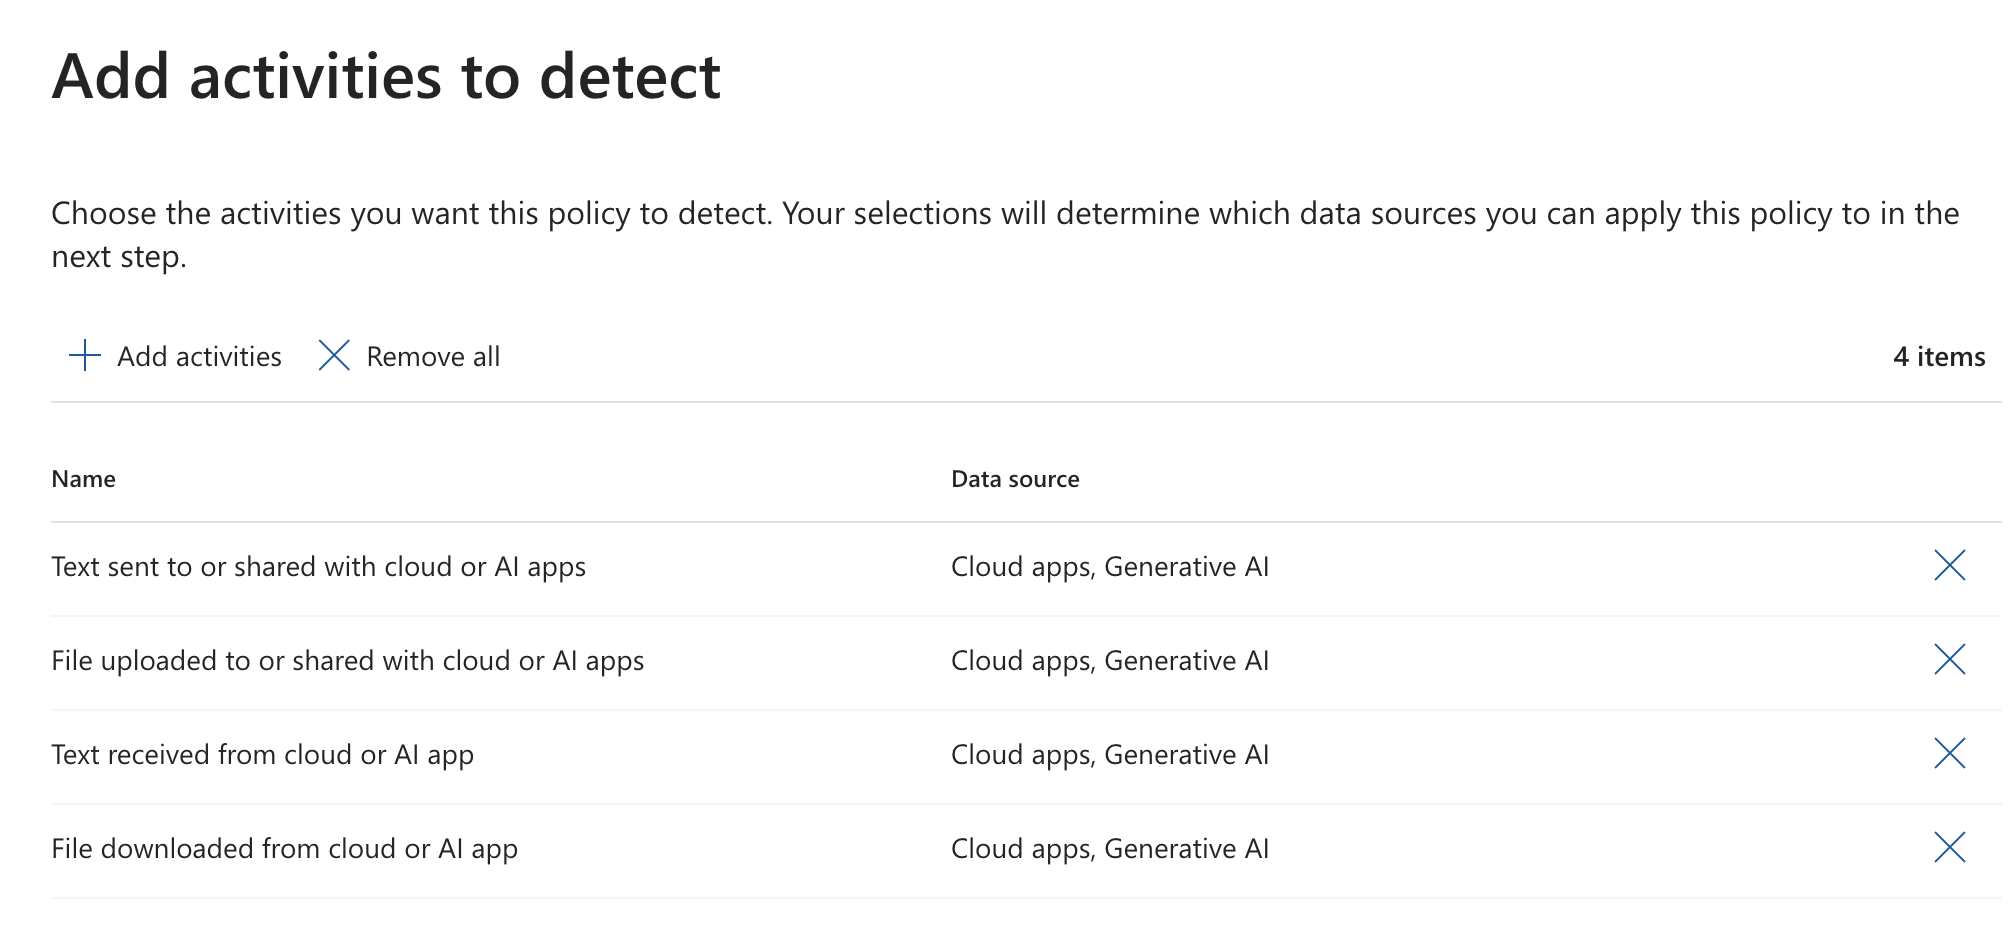The height and width of the screenshot is (926, 2016).
Task: Remove the 'File uploaded to or shared' activity
Action: tap(1949, 660)
